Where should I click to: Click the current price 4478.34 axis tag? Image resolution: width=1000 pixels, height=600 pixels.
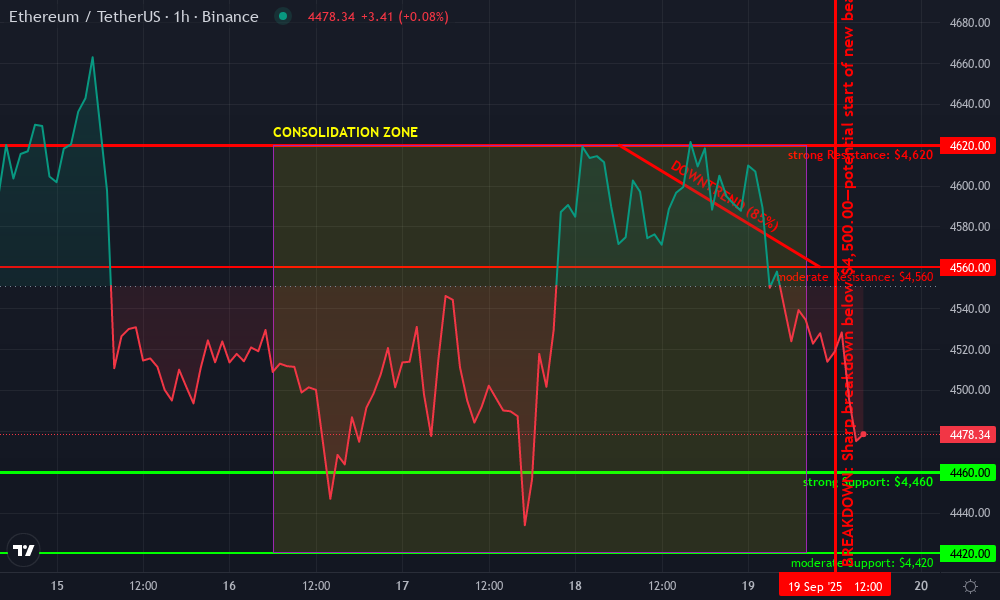(969, 434)
